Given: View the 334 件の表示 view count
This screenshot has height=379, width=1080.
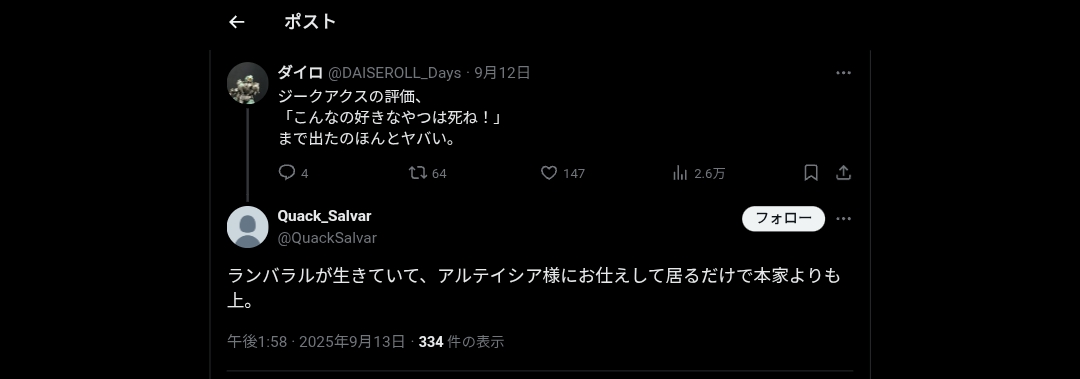Looking at the screenshot, I should [x=461, y=341].
